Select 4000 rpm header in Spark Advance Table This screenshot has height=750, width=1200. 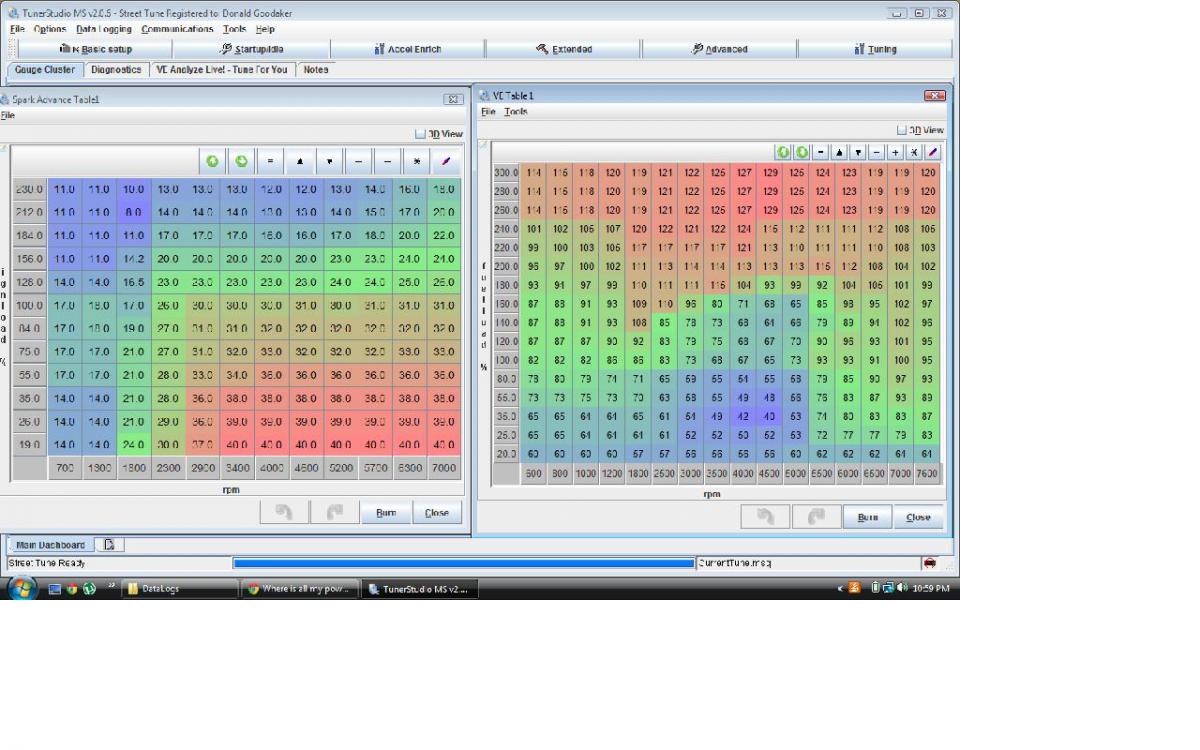[x=271, y=468]
